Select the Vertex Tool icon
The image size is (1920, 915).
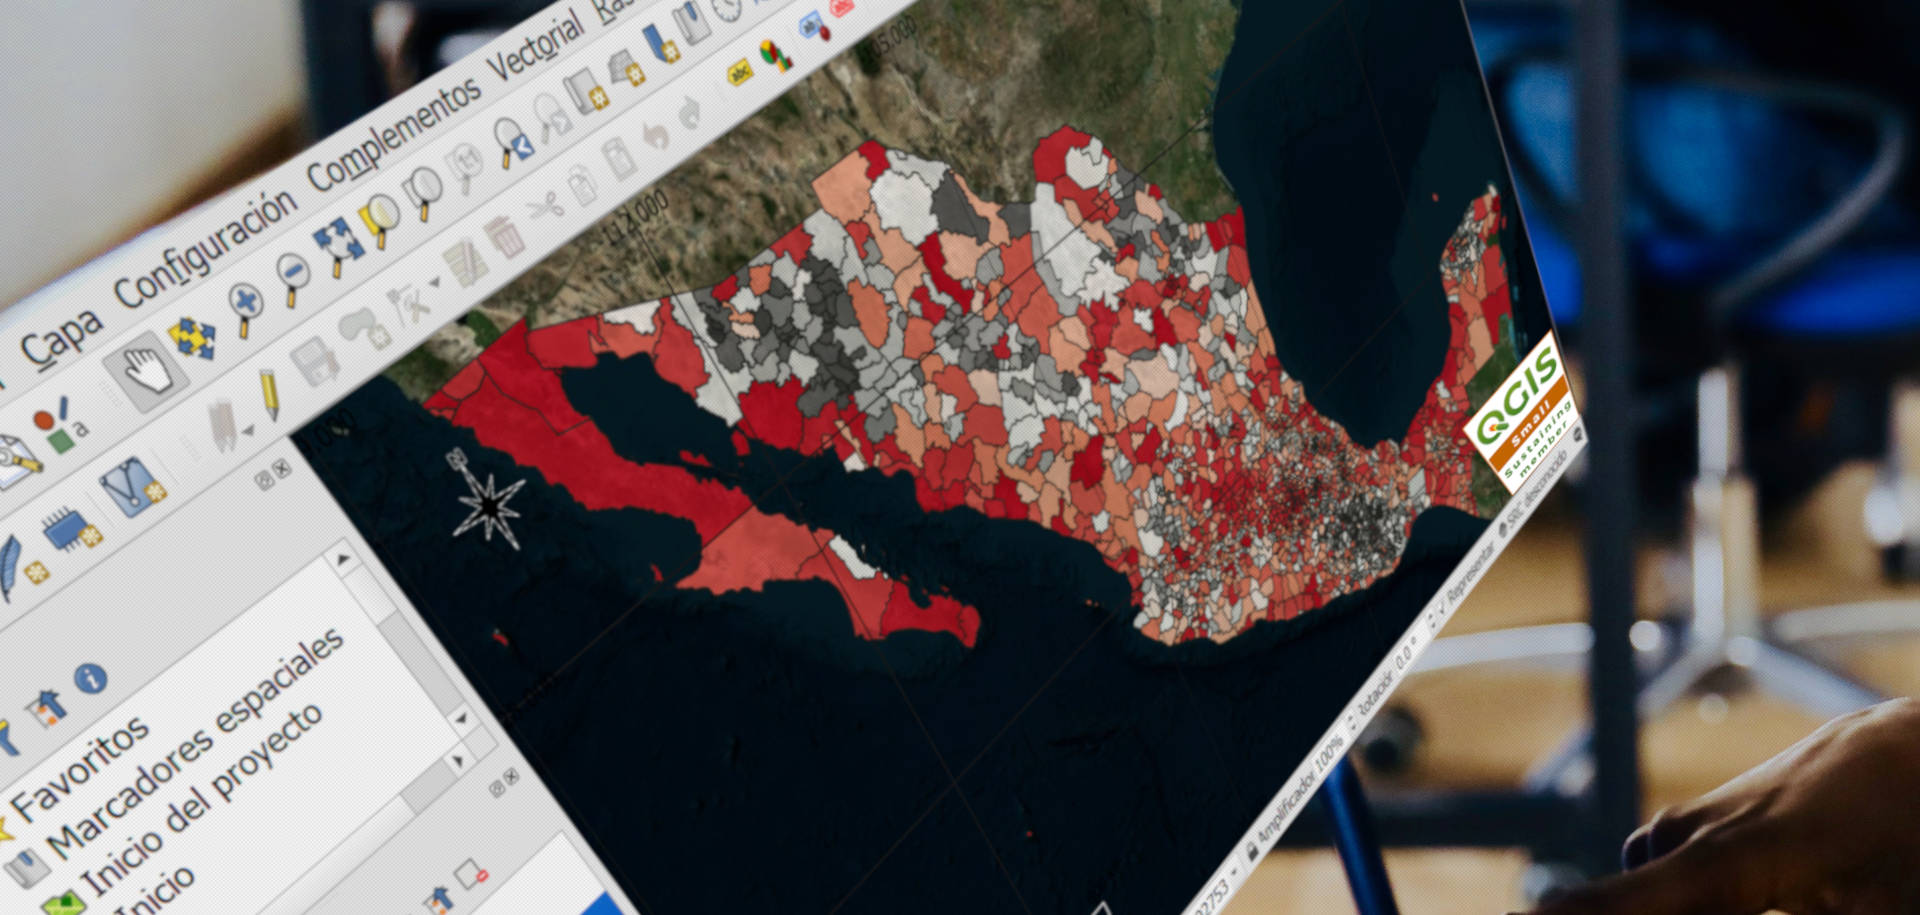point(409,303)
